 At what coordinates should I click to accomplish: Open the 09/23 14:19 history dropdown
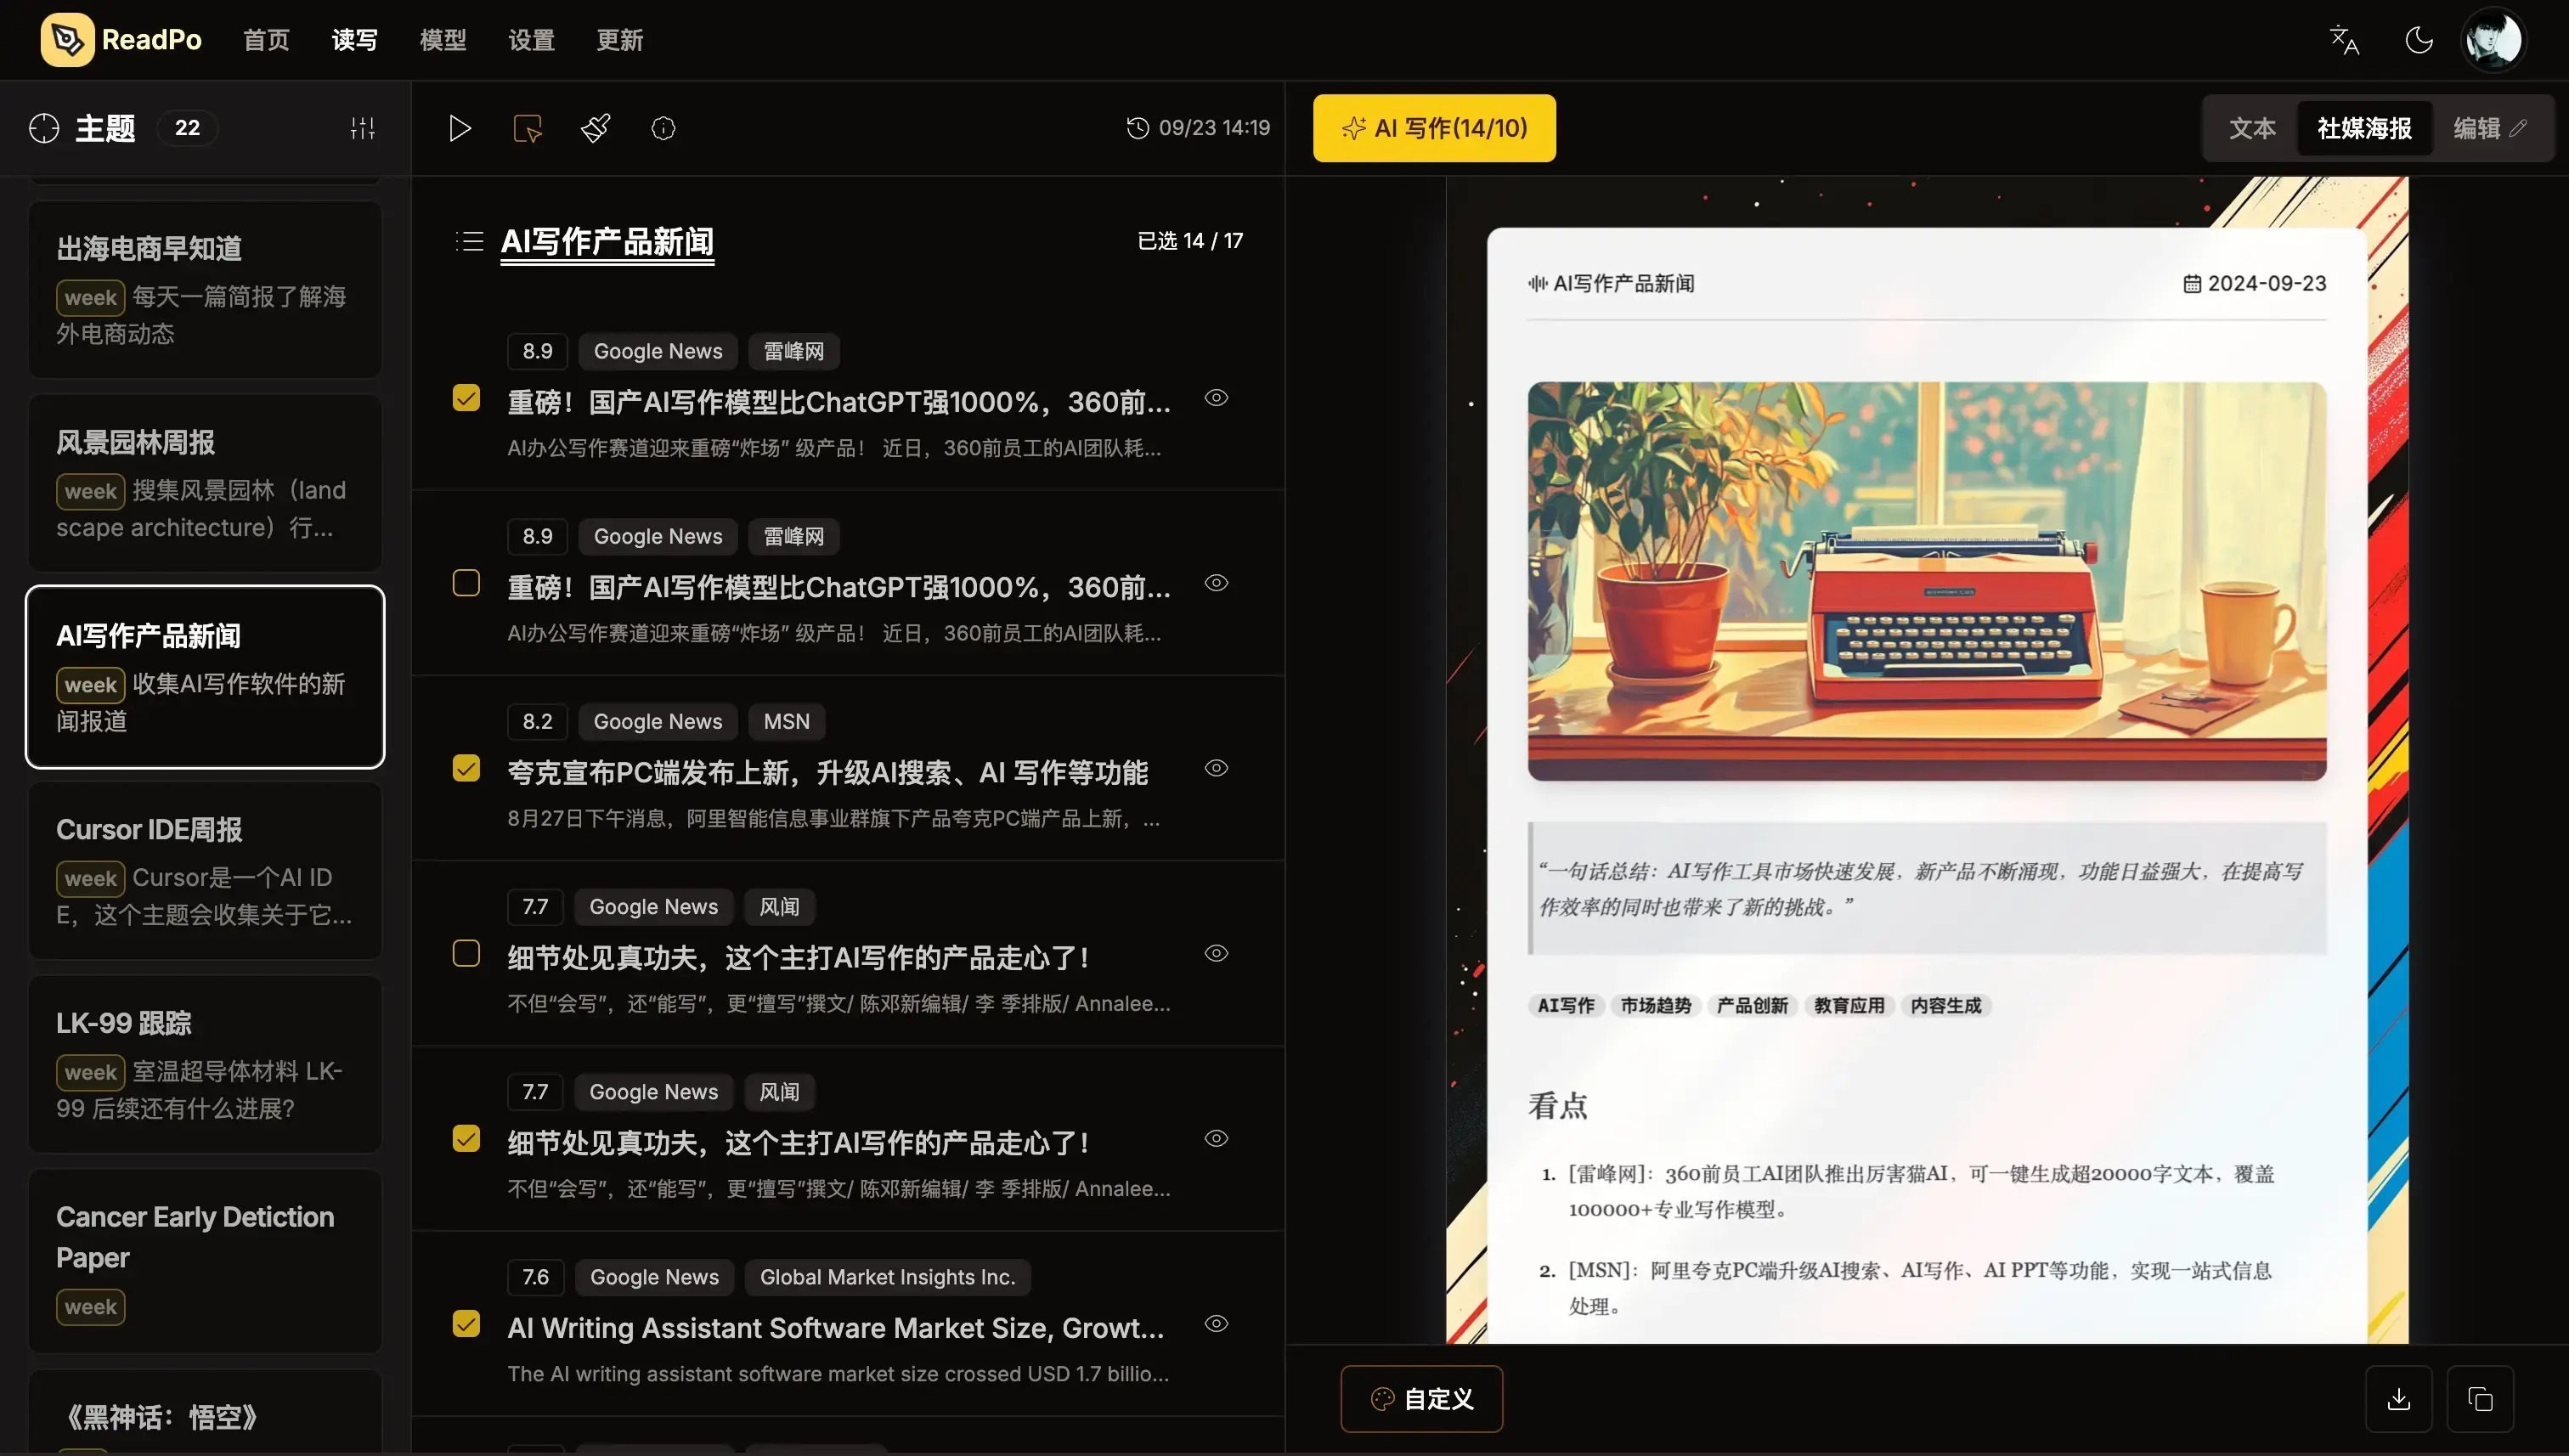1196,128
